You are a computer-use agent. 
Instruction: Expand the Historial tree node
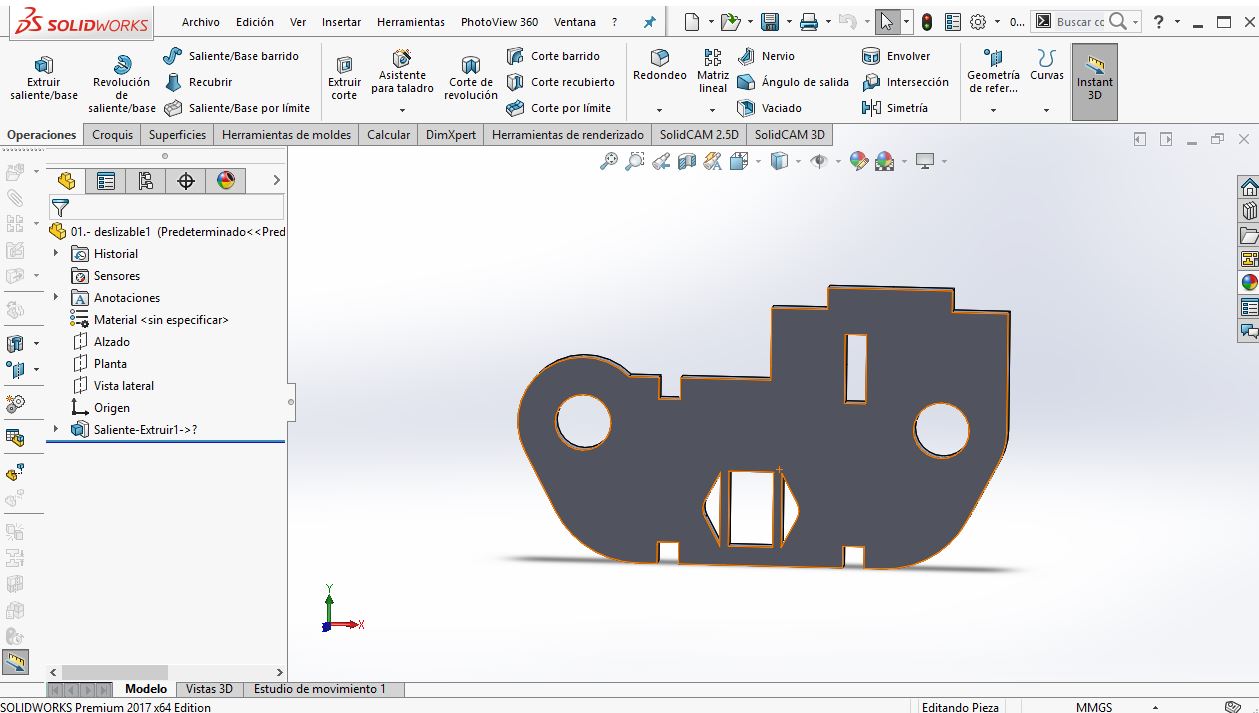click(56, 254)
